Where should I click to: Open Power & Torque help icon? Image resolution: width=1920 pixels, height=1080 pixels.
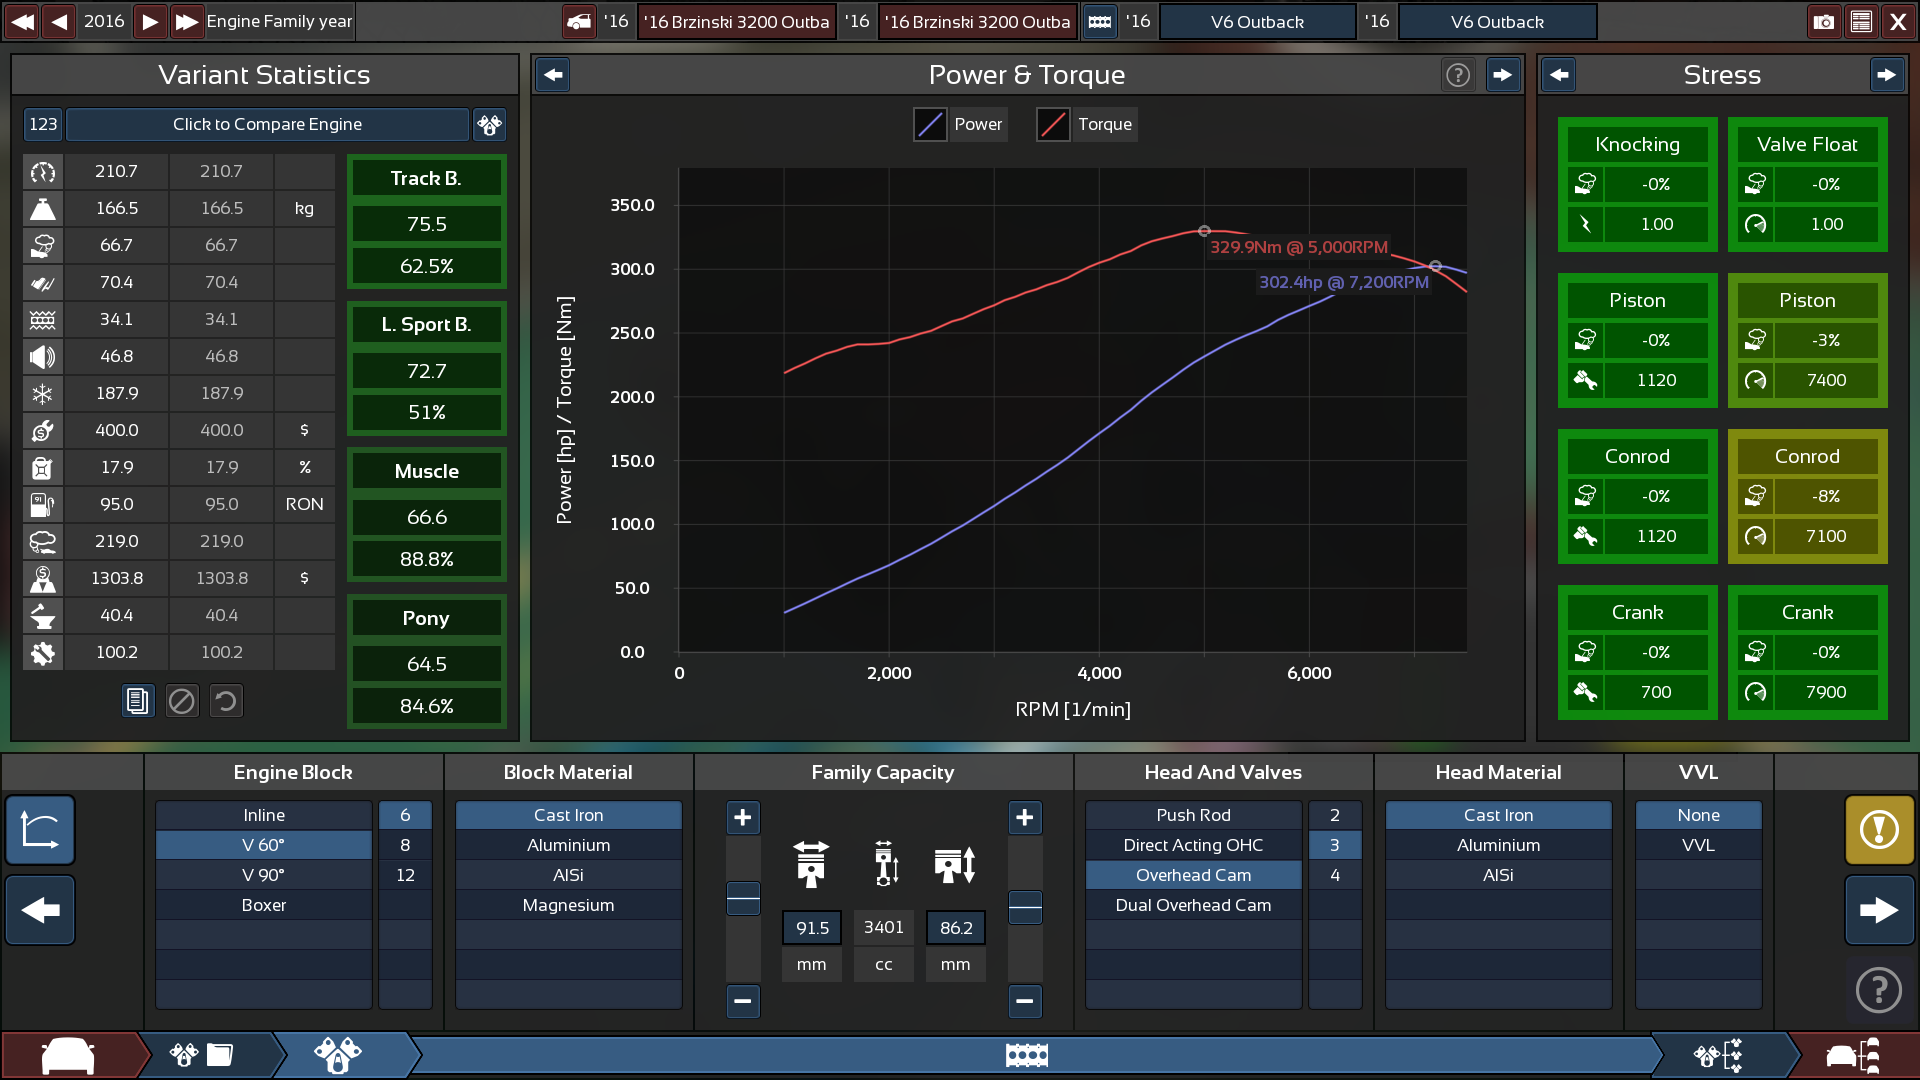pyautogui.click(x=1458, y=75)
